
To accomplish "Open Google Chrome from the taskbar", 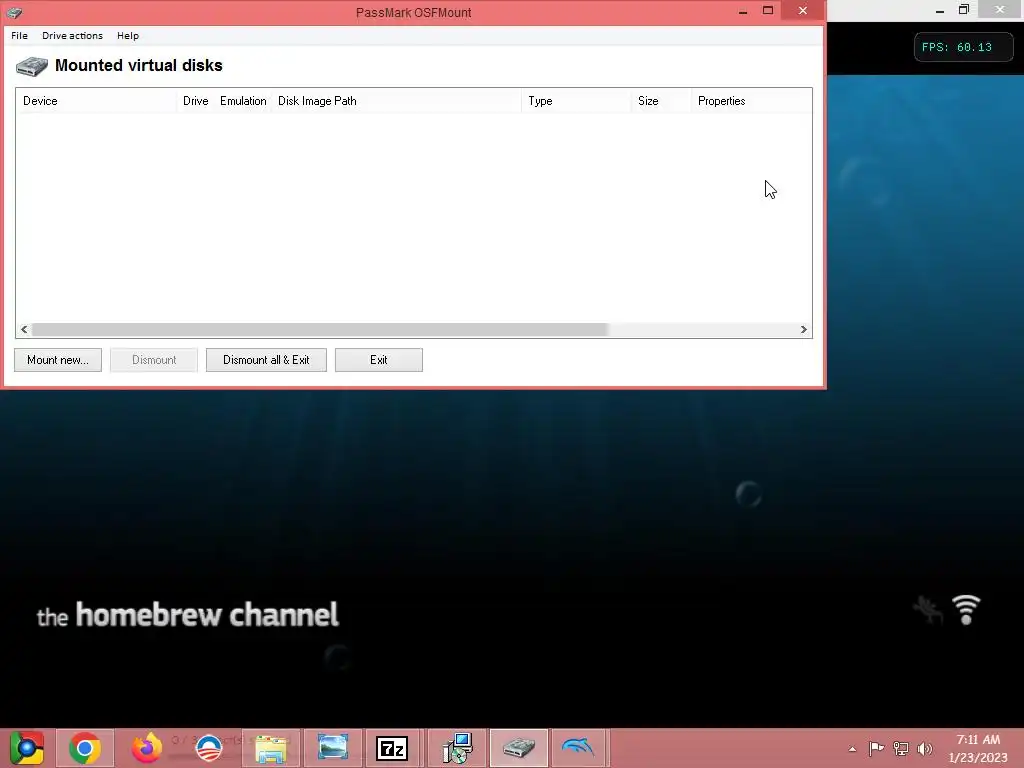I will coord(85,748).
